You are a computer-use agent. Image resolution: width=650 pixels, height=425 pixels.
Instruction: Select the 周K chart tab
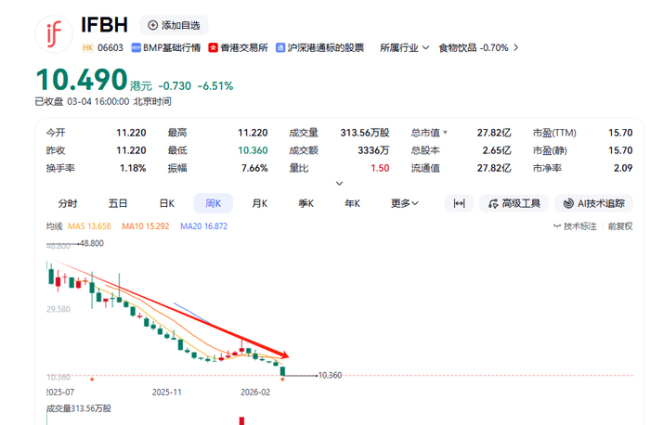(x=213, y=204)
